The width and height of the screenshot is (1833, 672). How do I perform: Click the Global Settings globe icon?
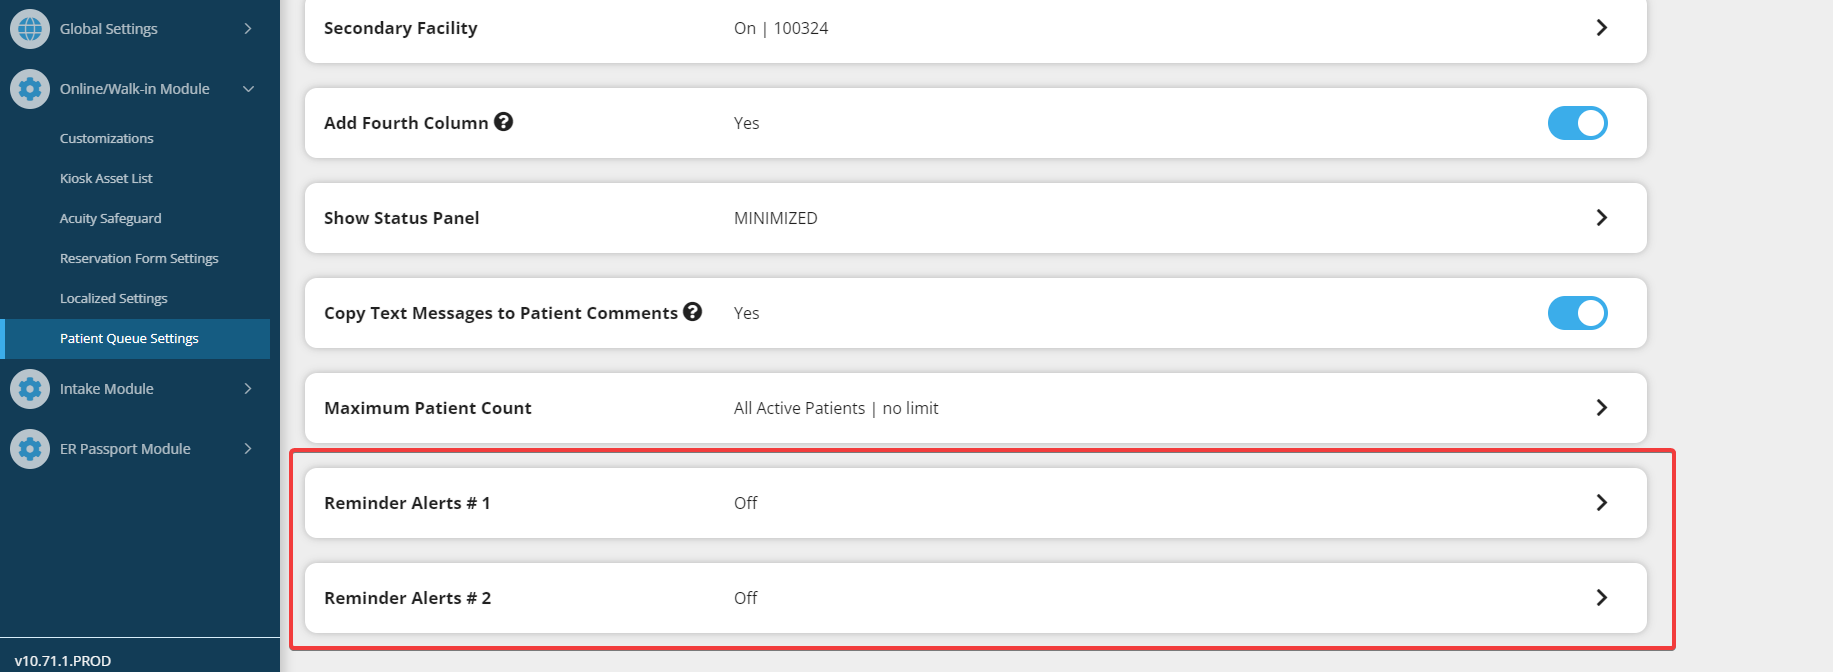point(30,29)
